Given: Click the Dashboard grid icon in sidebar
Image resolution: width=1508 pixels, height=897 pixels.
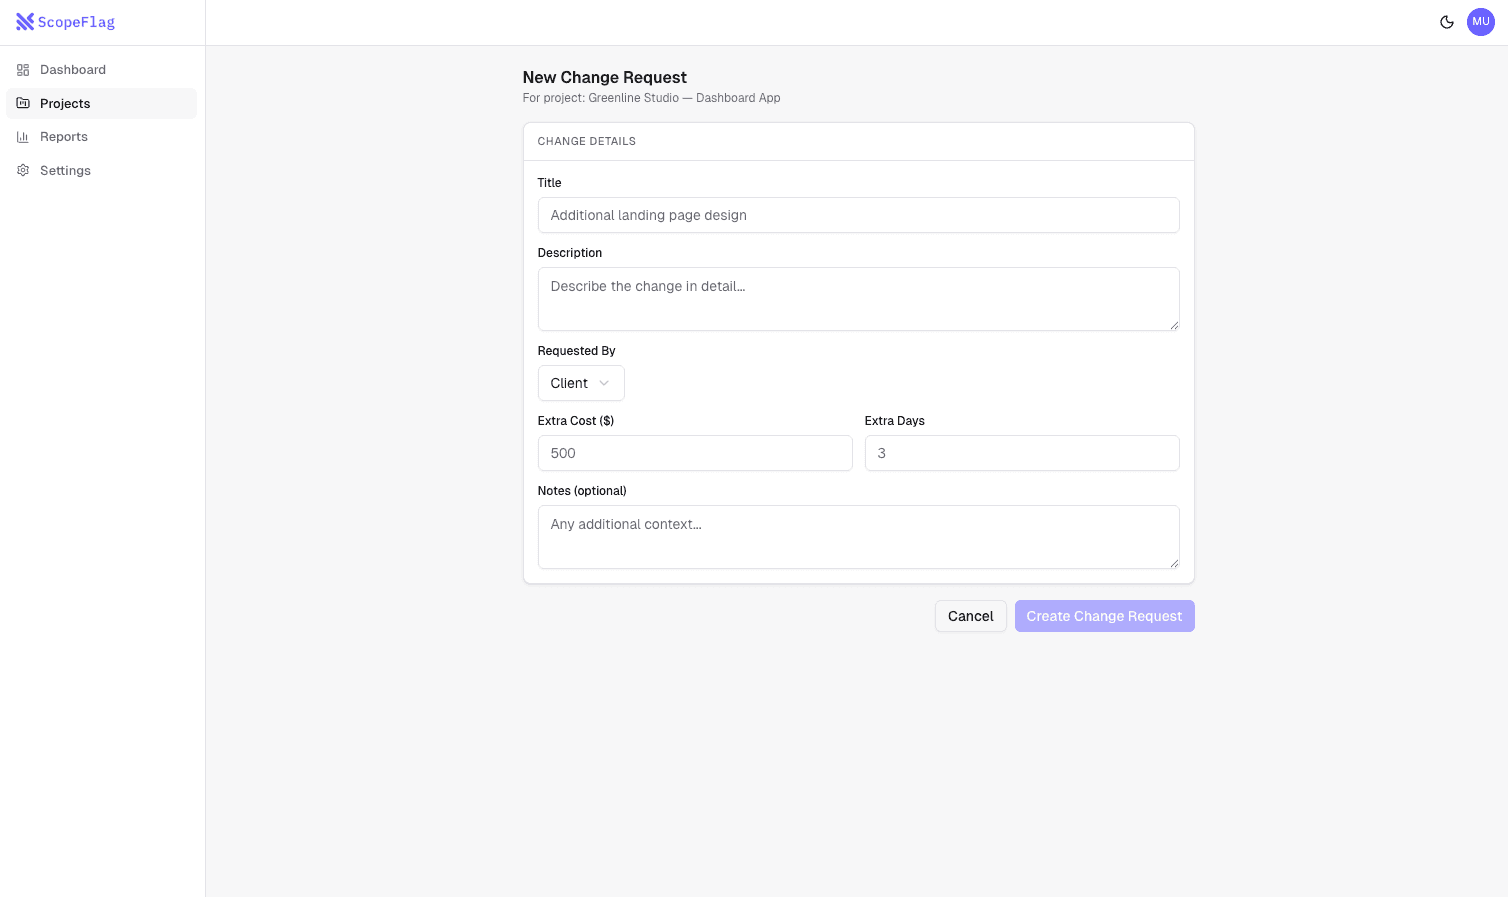Looking at the screenshot, I should click(22, 69).
